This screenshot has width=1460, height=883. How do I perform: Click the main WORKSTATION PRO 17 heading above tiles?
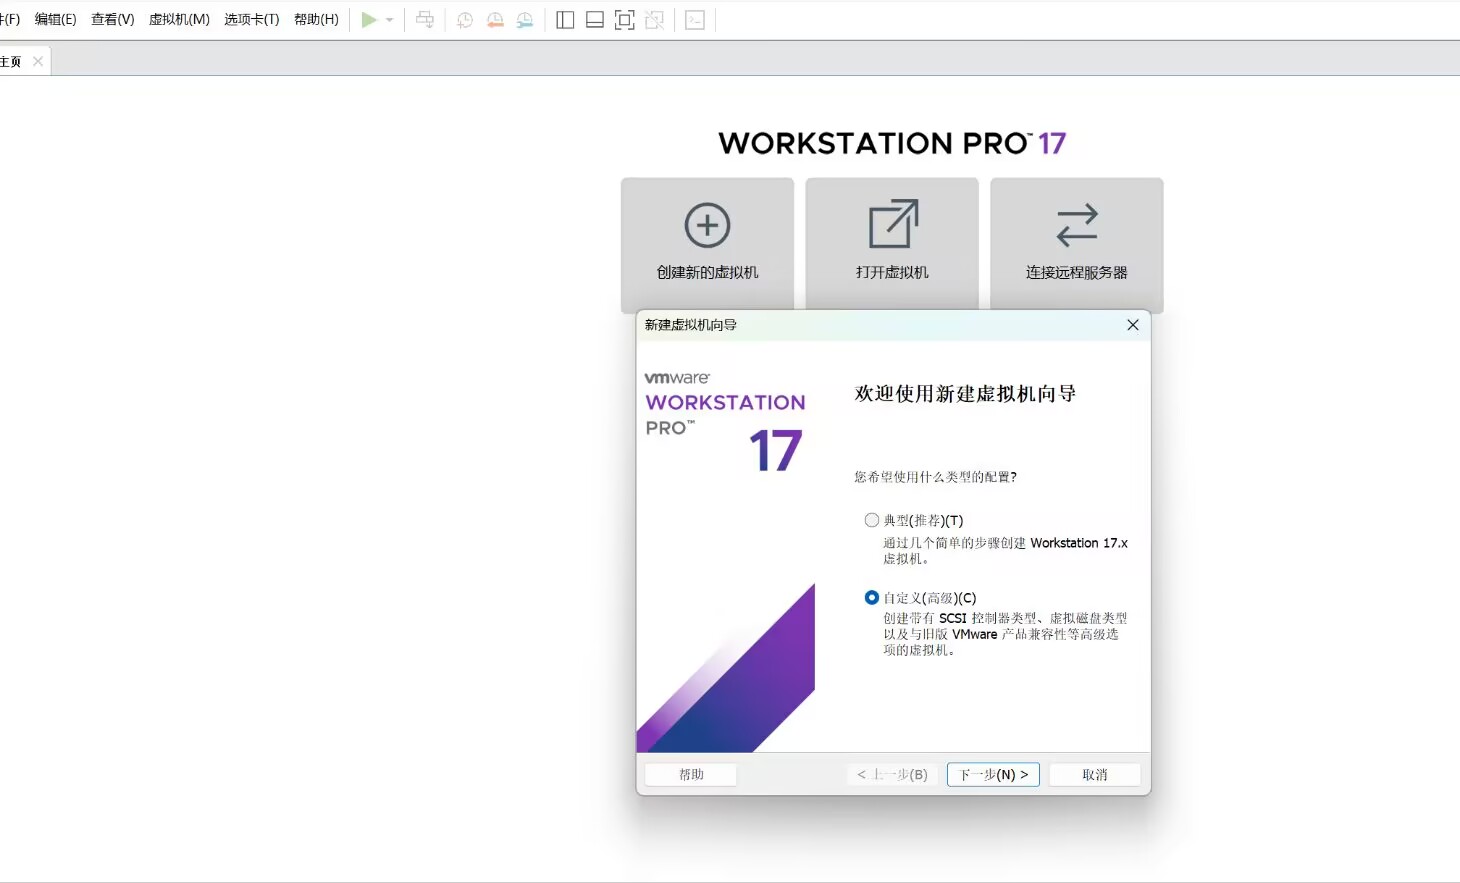[892, 143]
